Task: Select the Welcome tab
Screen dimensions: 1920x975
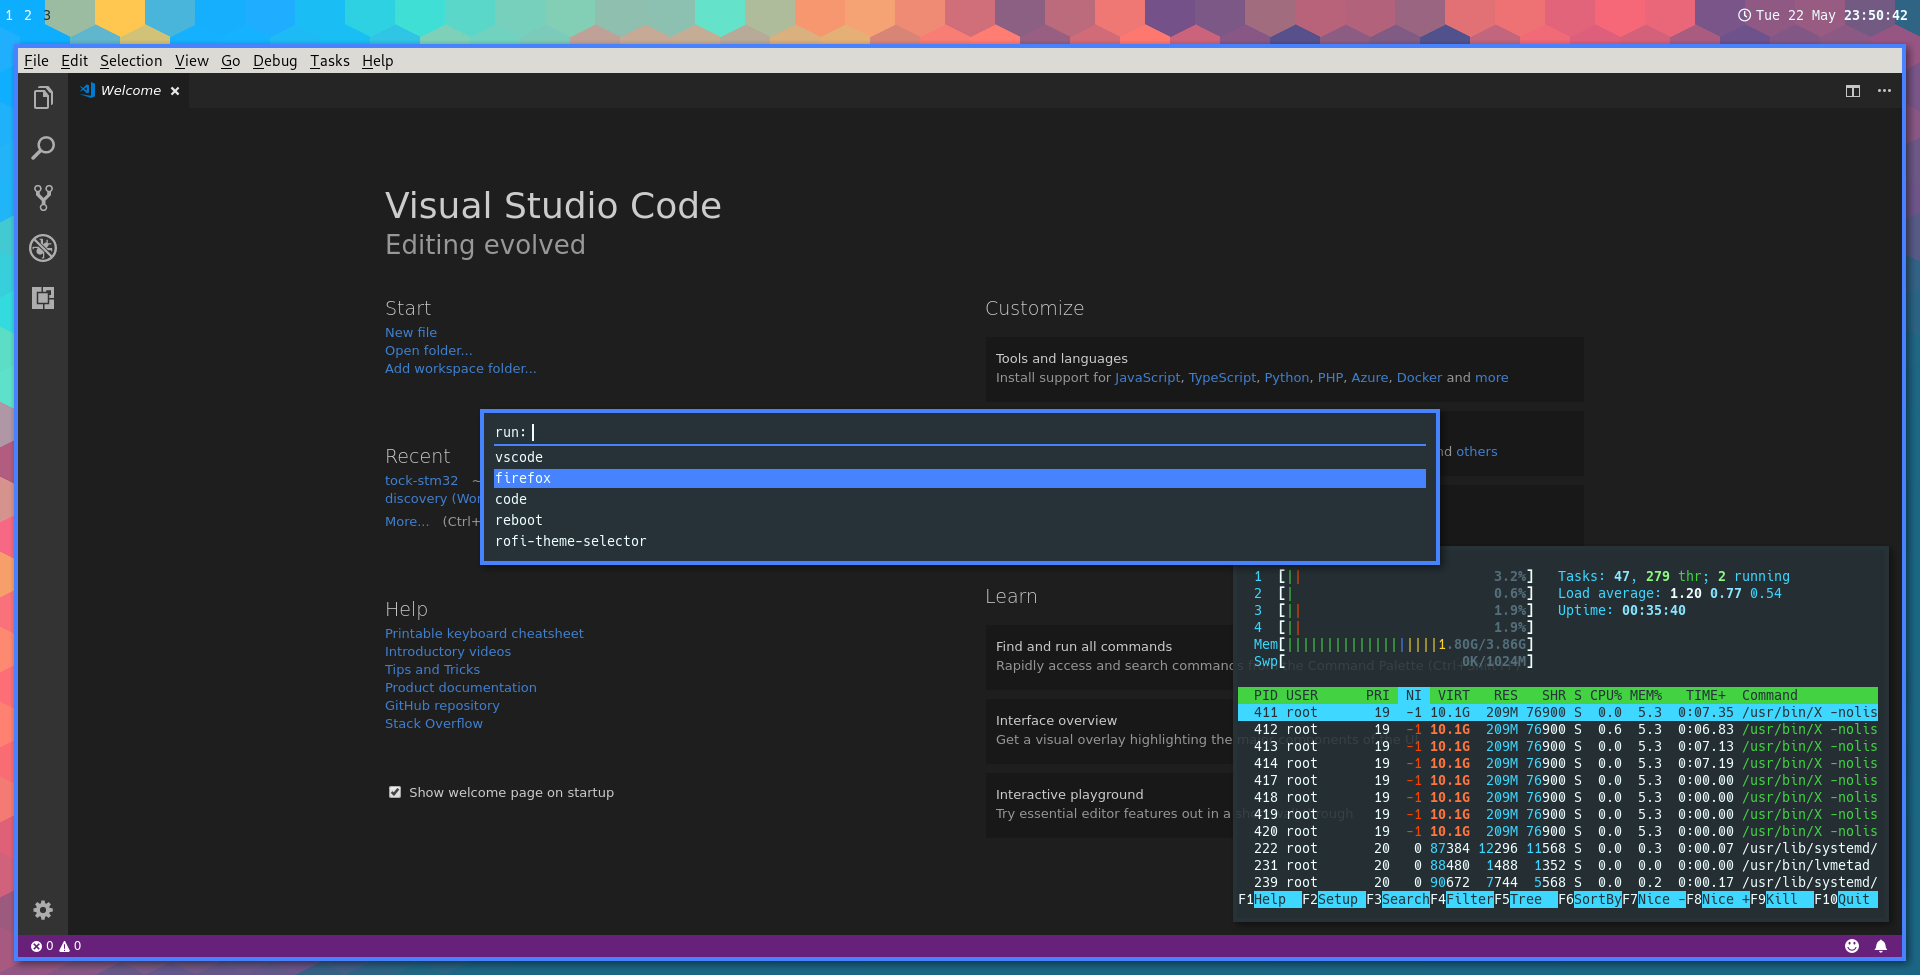Action: (x=130, y=91)
